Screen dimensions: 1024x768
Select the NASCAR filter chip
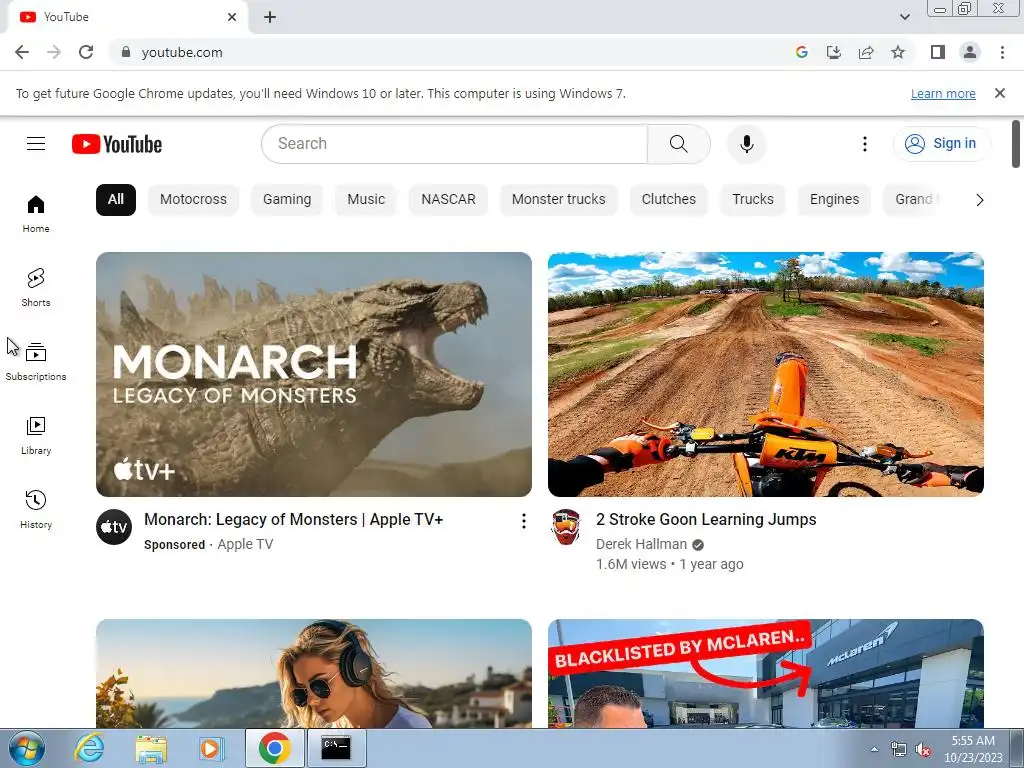tap(448, 200)
